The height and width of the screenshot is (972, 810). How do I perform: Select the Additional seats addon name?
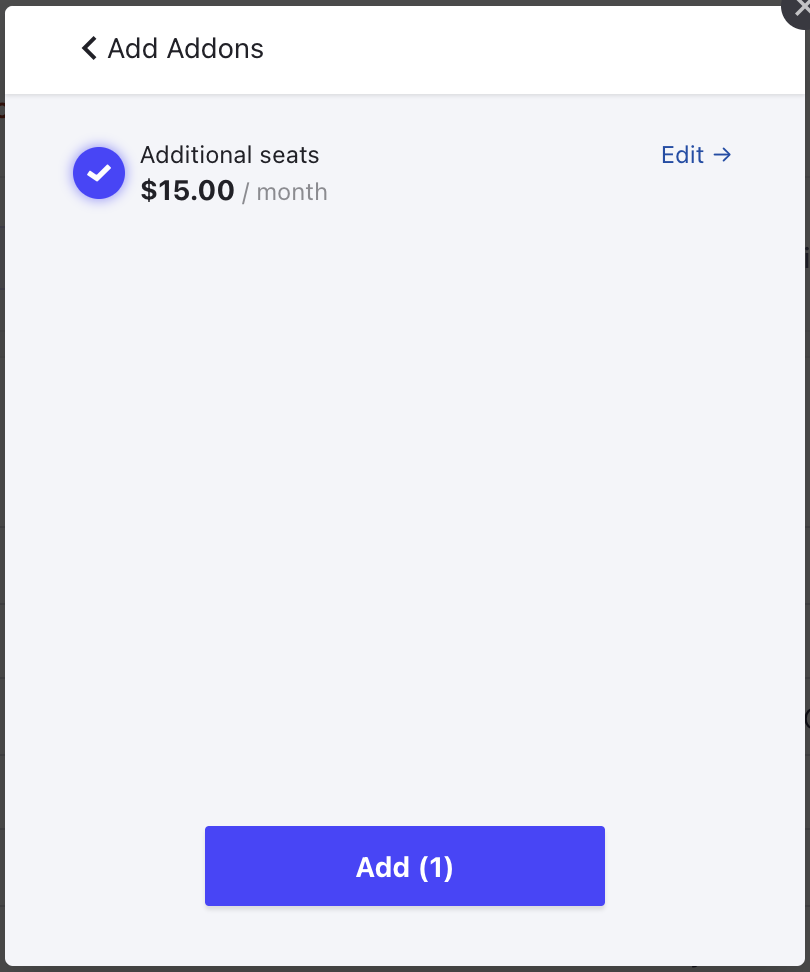[x=229, y=155]
